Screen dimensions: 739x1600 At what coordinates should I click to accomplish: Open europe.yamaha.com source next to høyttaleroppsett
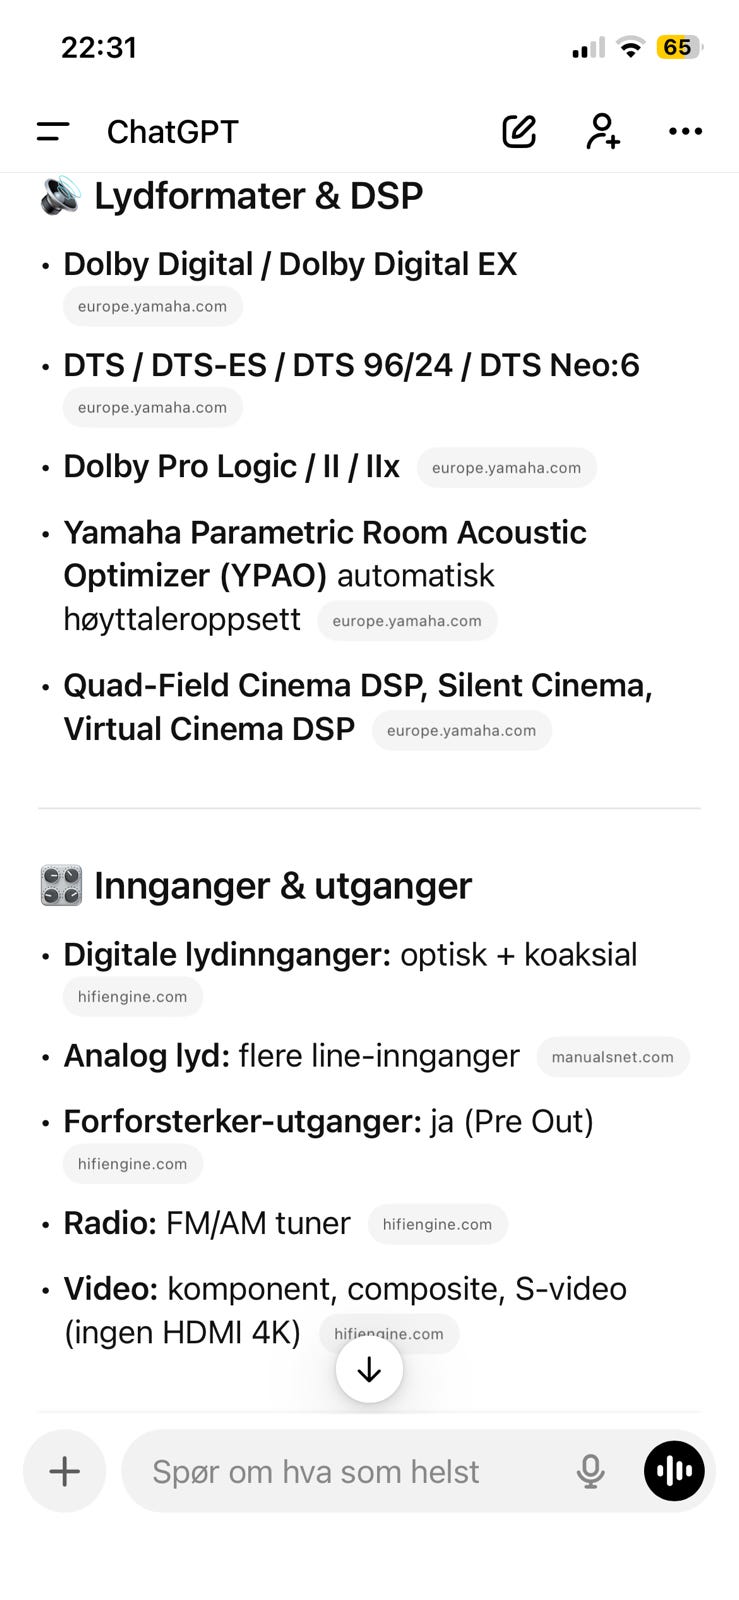pos(407,620)
